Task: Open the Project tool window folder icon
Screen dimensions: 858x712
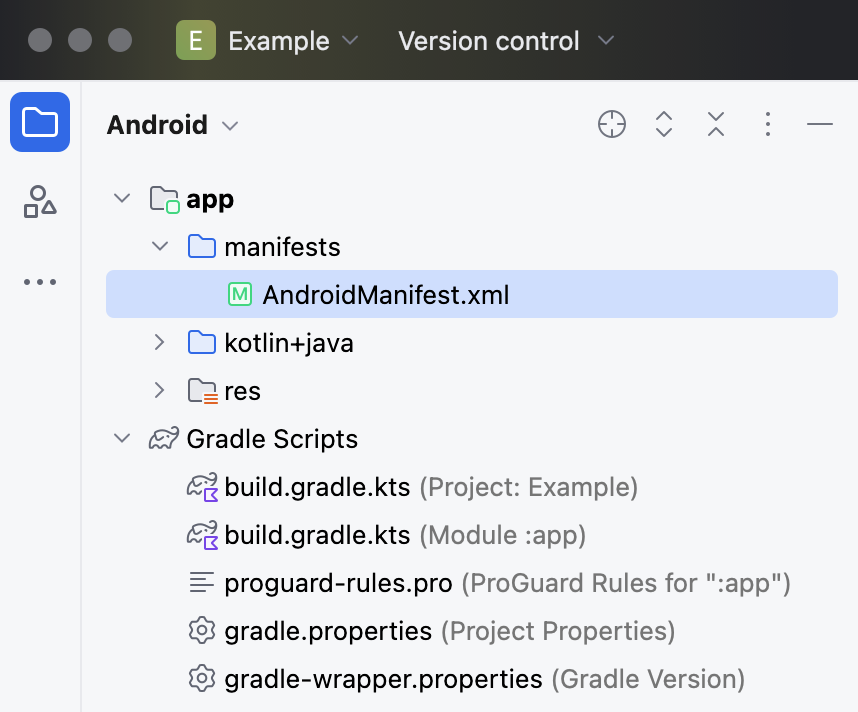Action: (40, 122)
